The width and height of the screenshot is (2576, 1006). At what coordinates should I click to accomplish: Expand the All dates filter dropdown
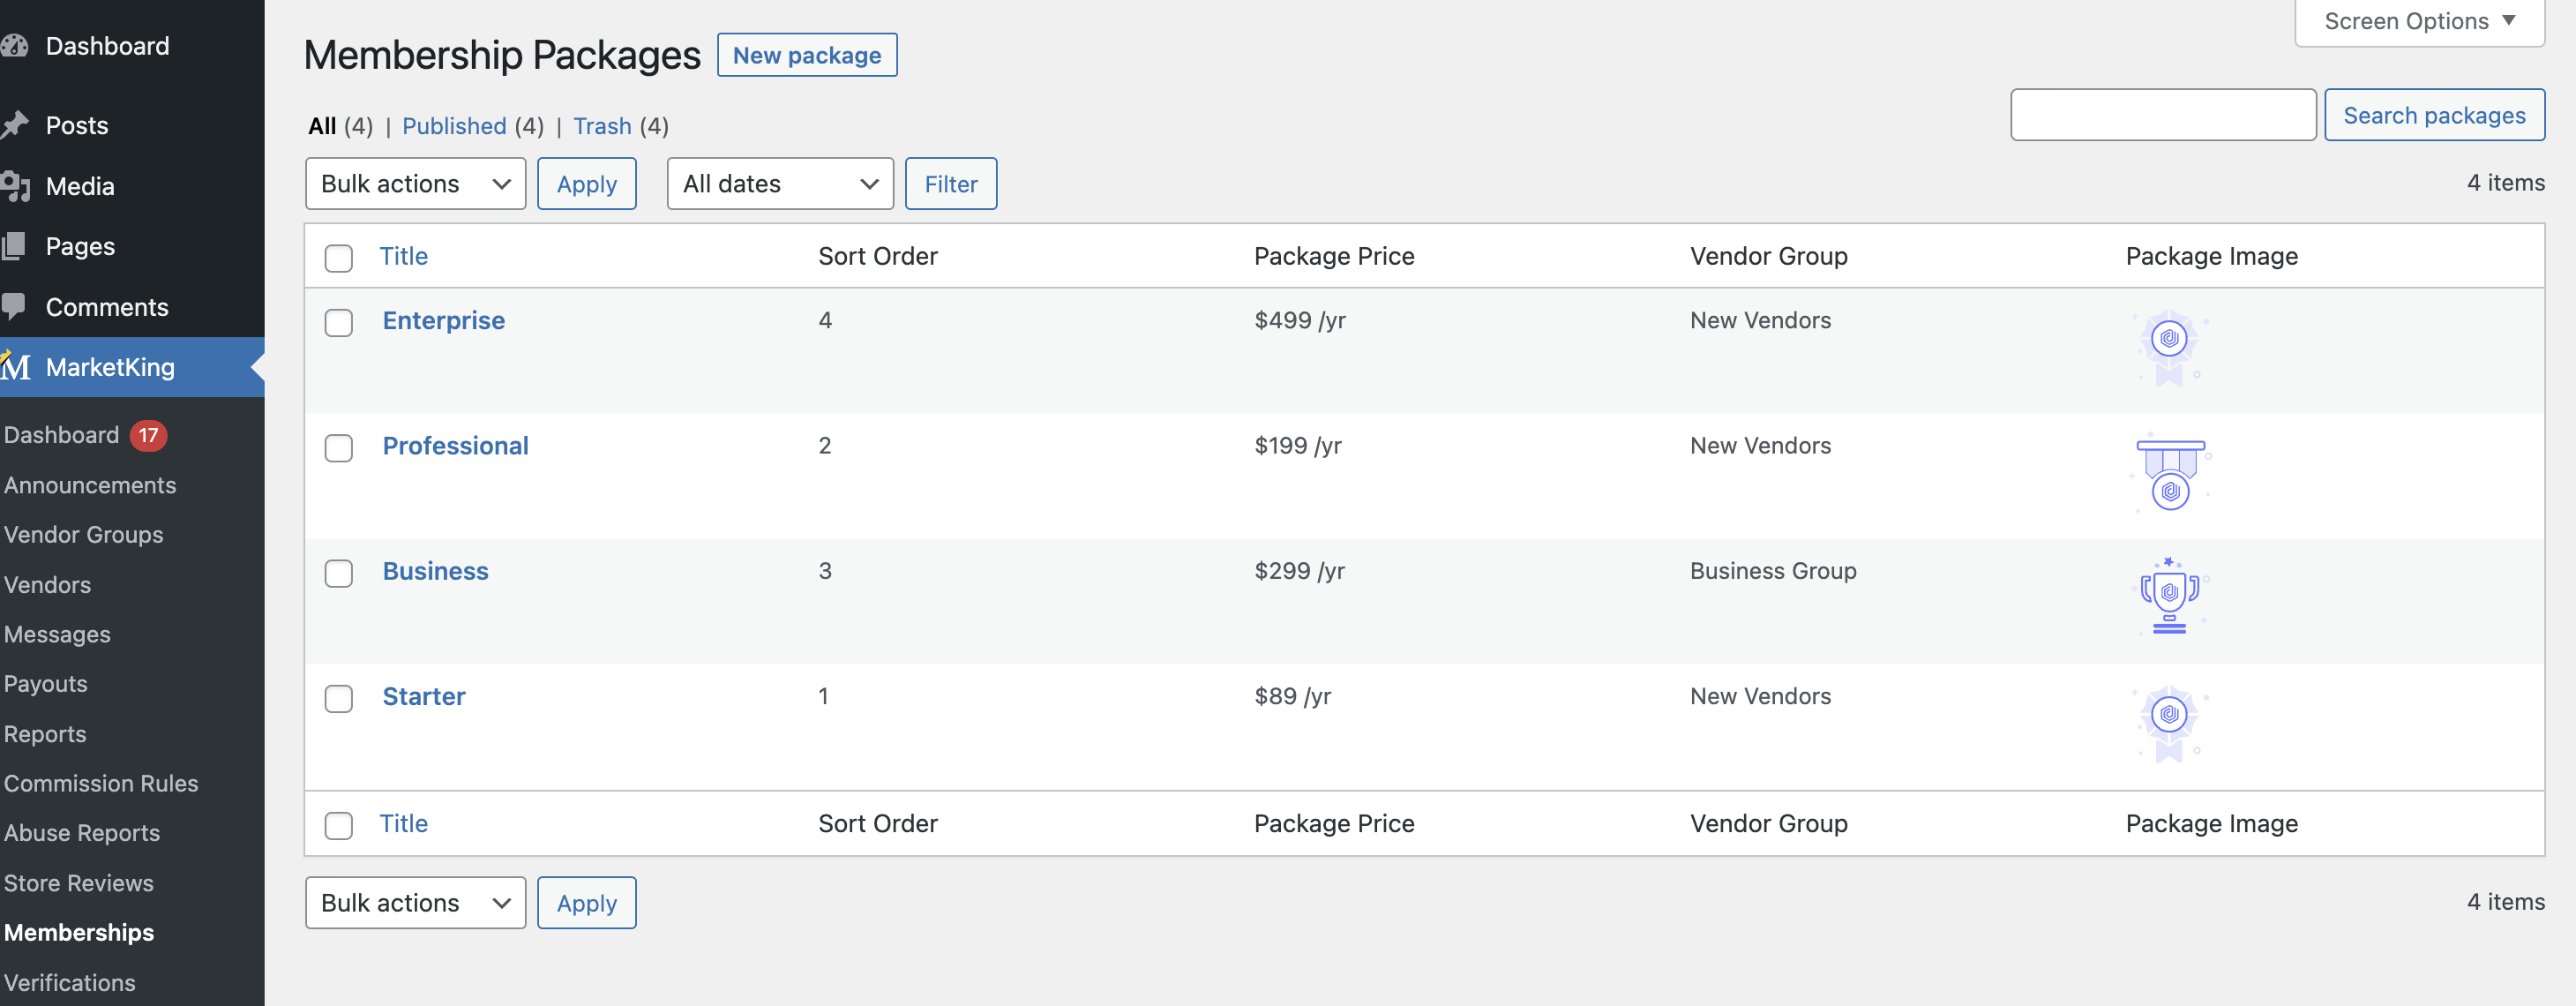click(x=780, y=183)
